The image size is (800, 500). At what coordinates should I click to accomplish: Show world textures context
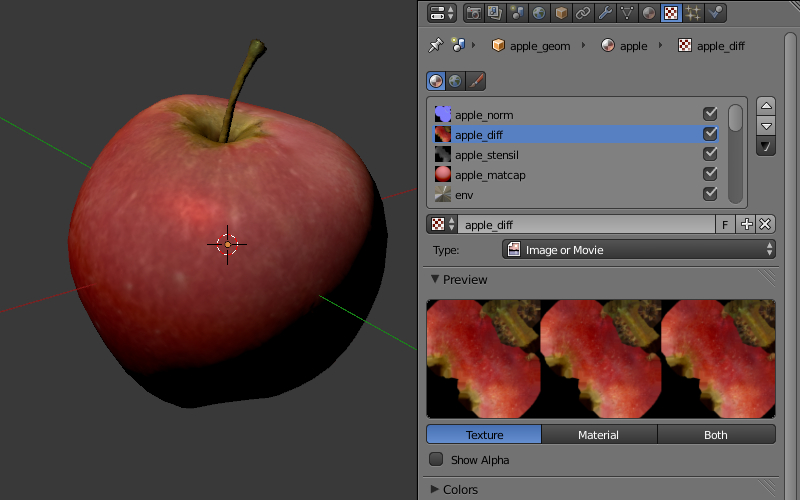(x=455, y=81)
